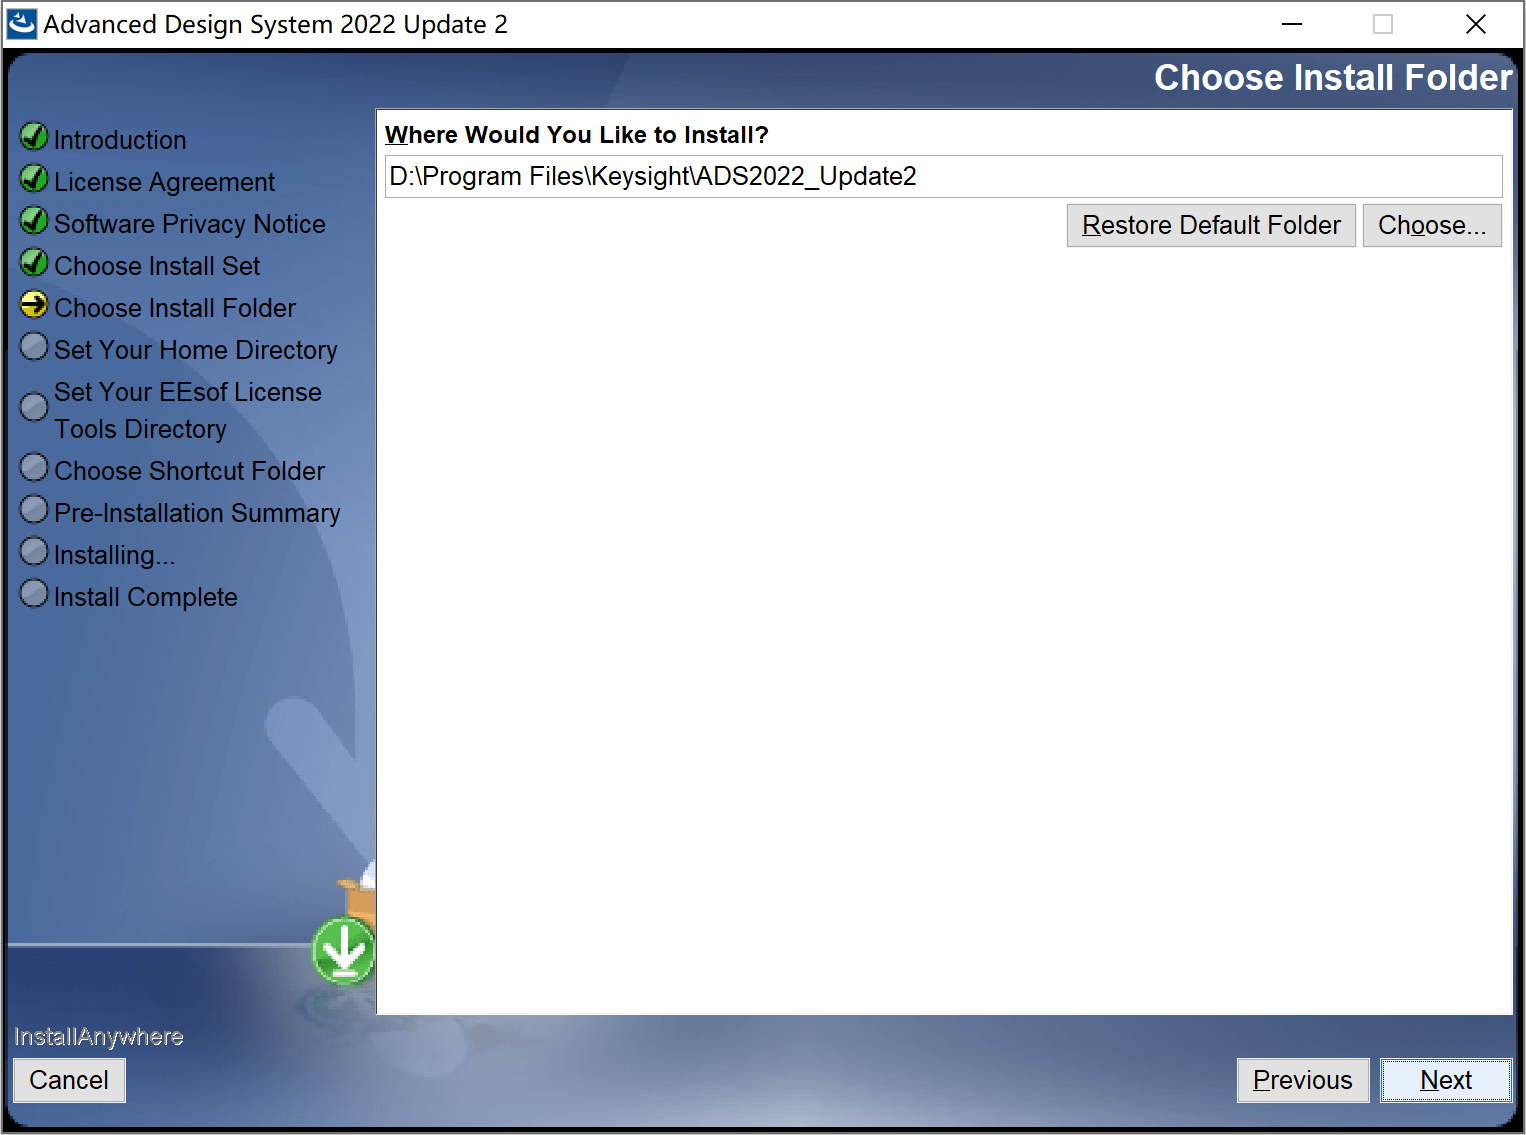Image resolution: width=1526 pixels, height=1135 pixels.
Task: Click the Choose Install Set step label
Action: point(157,266)
